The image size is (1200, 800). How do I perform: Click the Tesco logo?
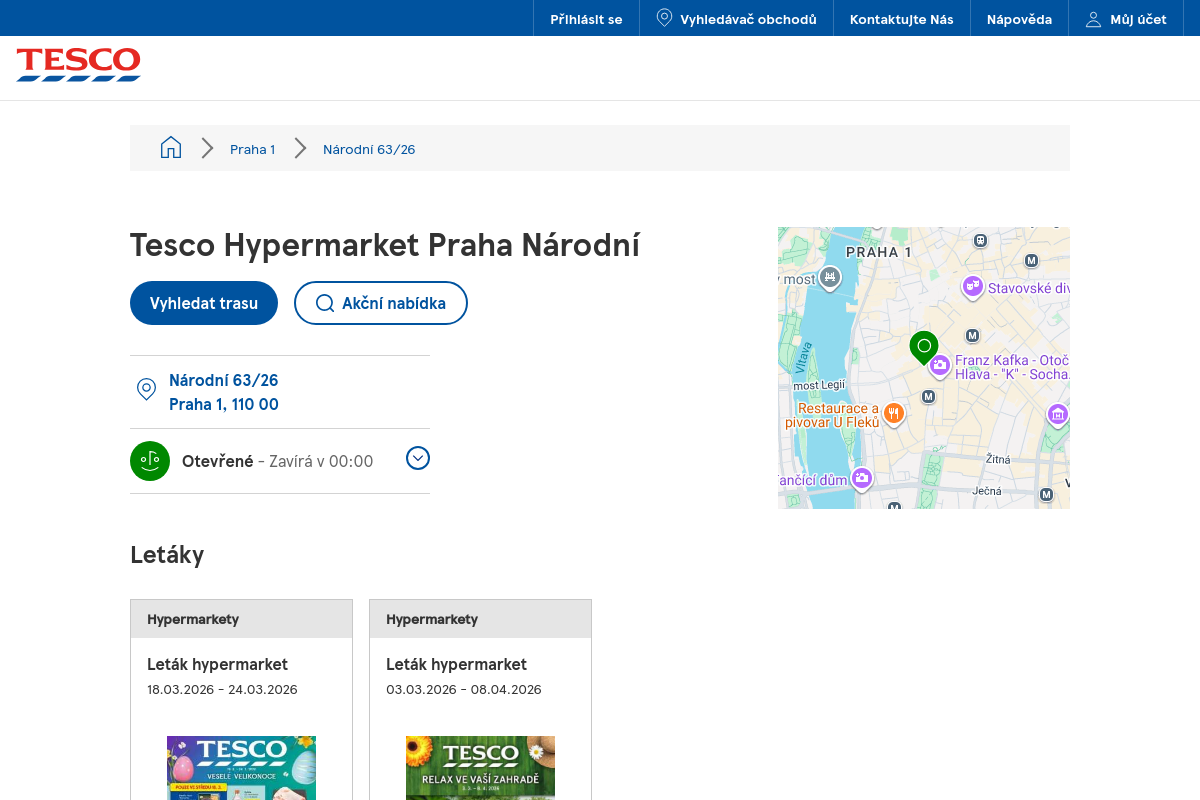pos(78,65)
